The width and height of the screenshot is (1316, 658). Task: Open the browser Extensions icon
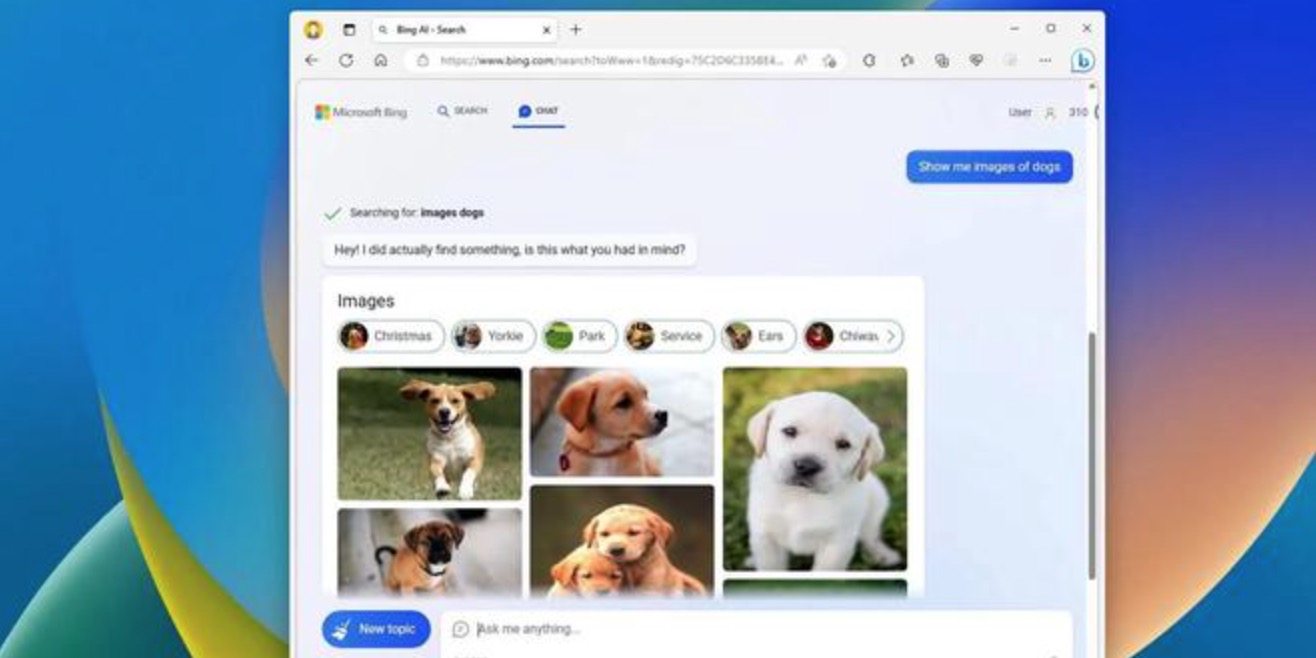point(869,61)
